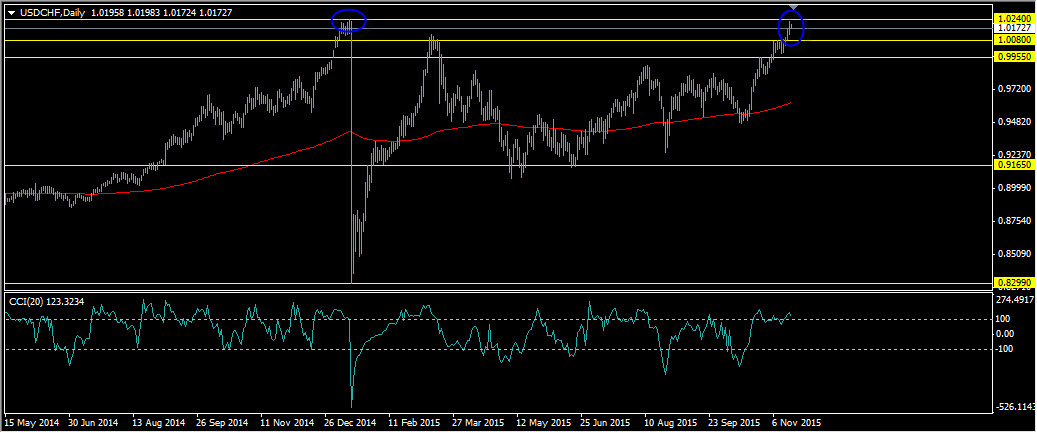The height and width of the screenshot is (433, 1037).
Task: Click the 15 May 2014 date label
Action: 31,421
